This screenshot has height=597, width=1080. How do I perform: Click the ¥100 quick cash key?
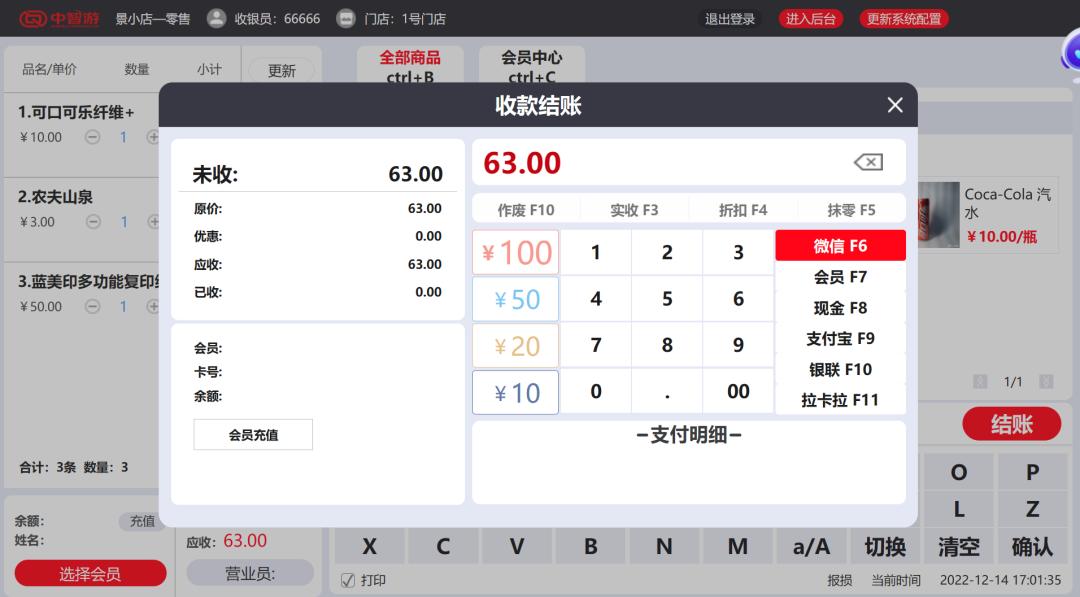point(515,252)
